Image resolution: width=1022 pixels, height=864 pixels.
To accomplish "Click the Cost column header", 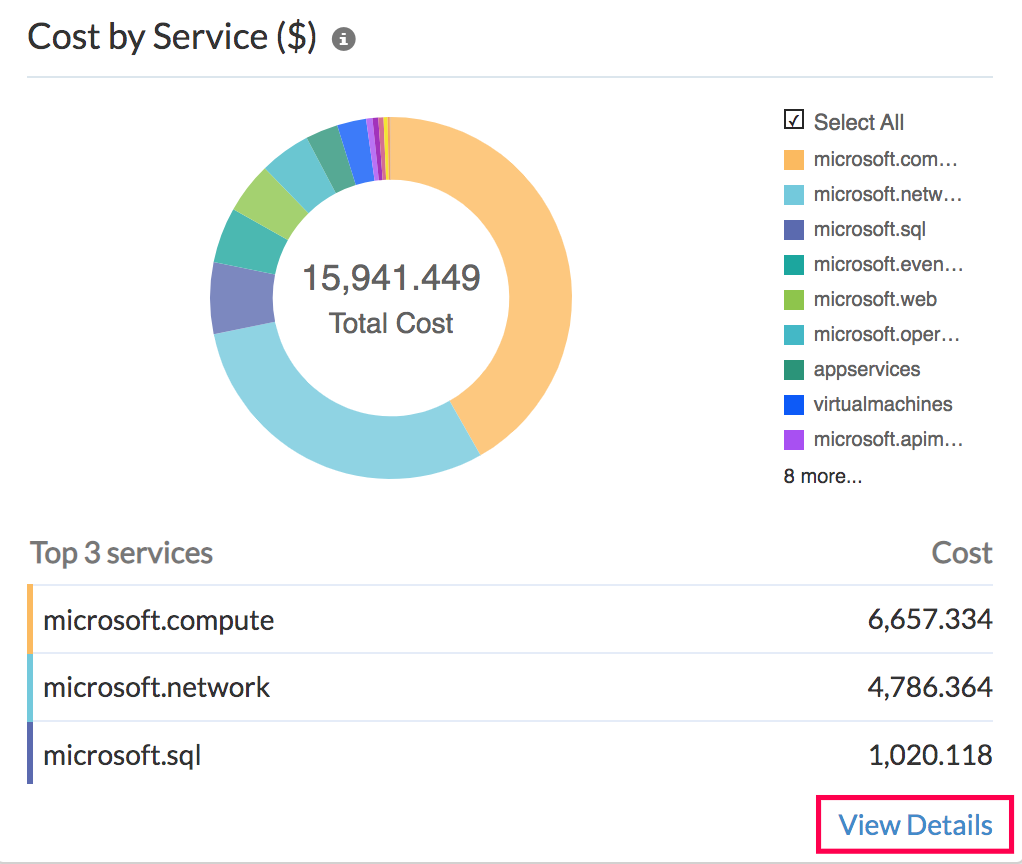I will point(961,553).
